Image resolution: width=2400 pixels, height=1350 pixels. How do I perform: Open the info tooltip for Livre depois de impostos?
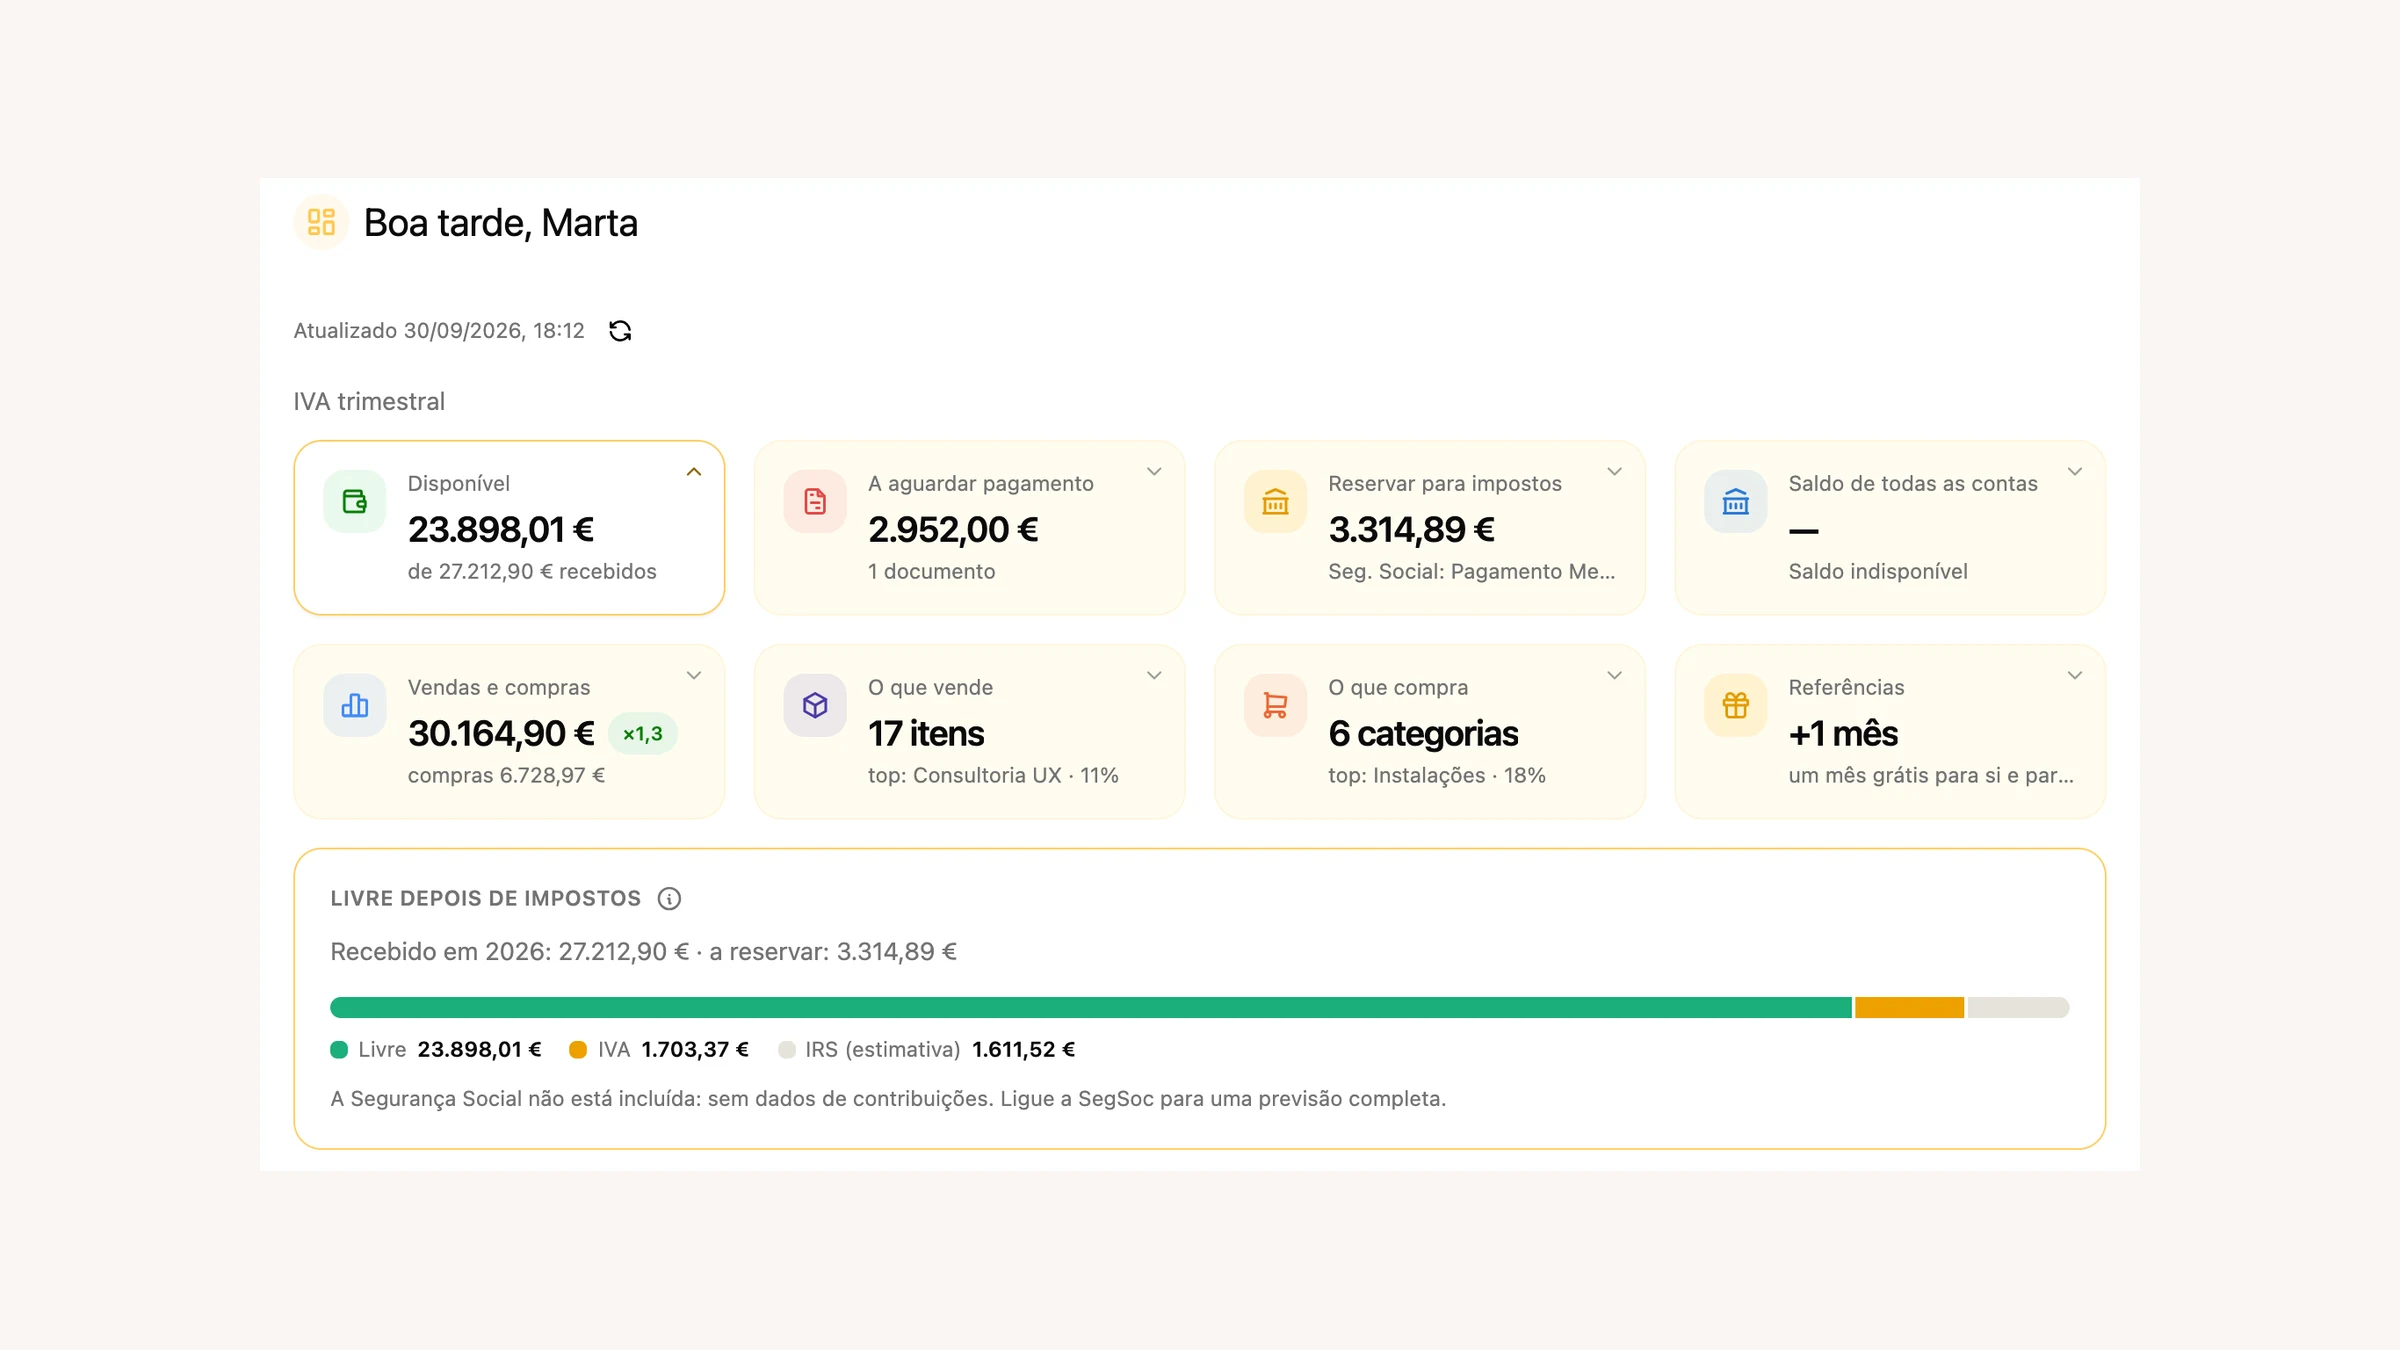click(x=669, y=898)
